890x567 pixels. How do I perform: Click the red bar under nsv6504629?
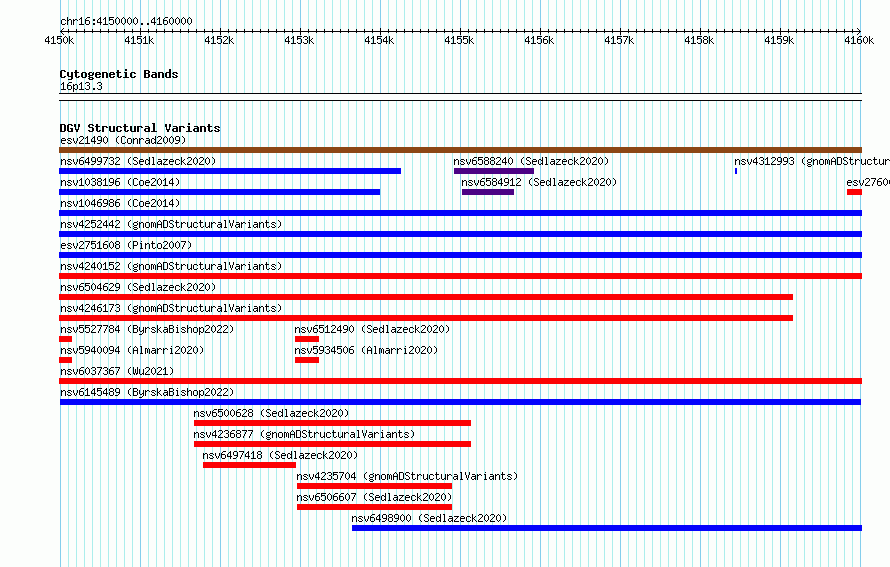pos(426,297)
